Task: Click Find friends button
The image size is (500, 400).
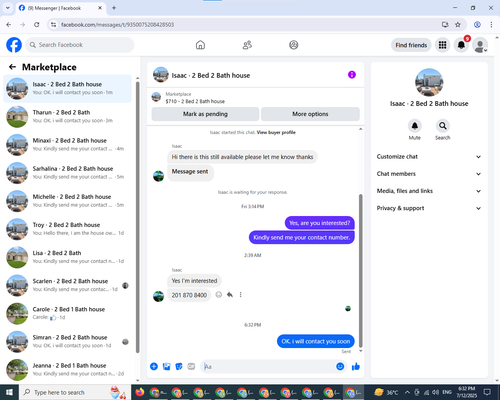Action: [411, 45]
